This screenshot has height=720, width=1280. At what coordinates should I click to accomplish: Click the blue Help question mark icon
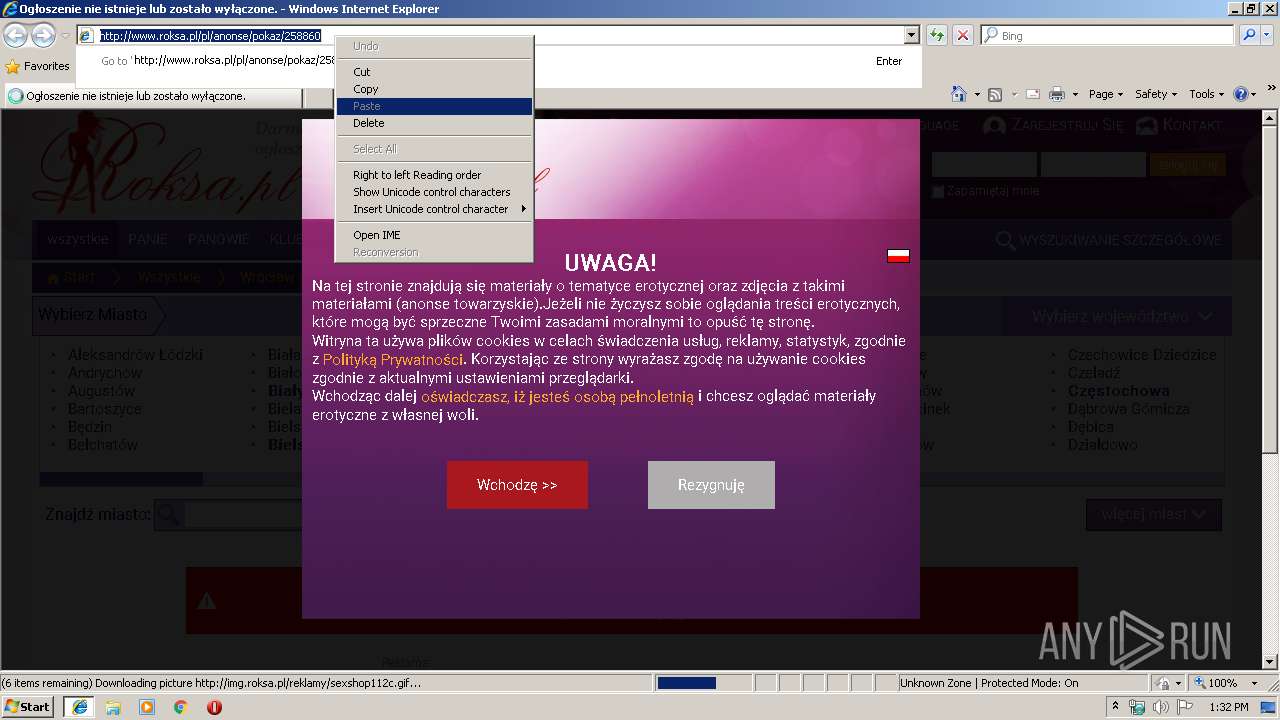tap(1241, 94)
